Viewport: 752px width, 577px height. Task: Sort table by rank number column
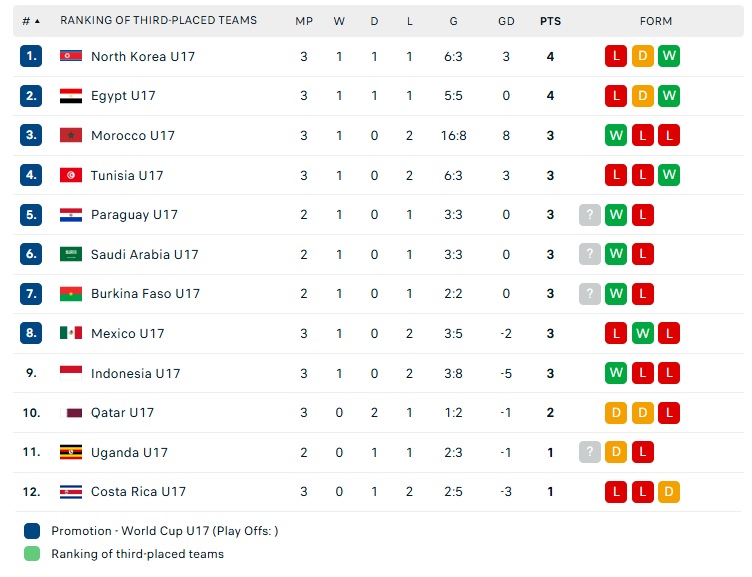(31, 21)
